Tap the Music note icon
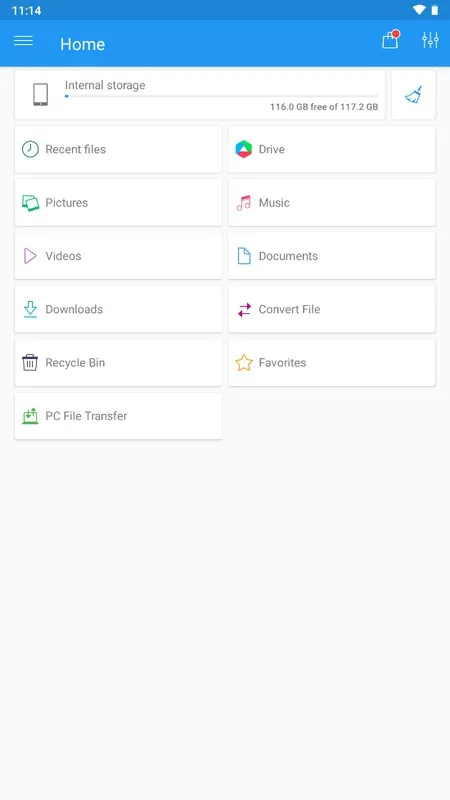The width and height of the screenshot is (450, 800). coord(243,203)
